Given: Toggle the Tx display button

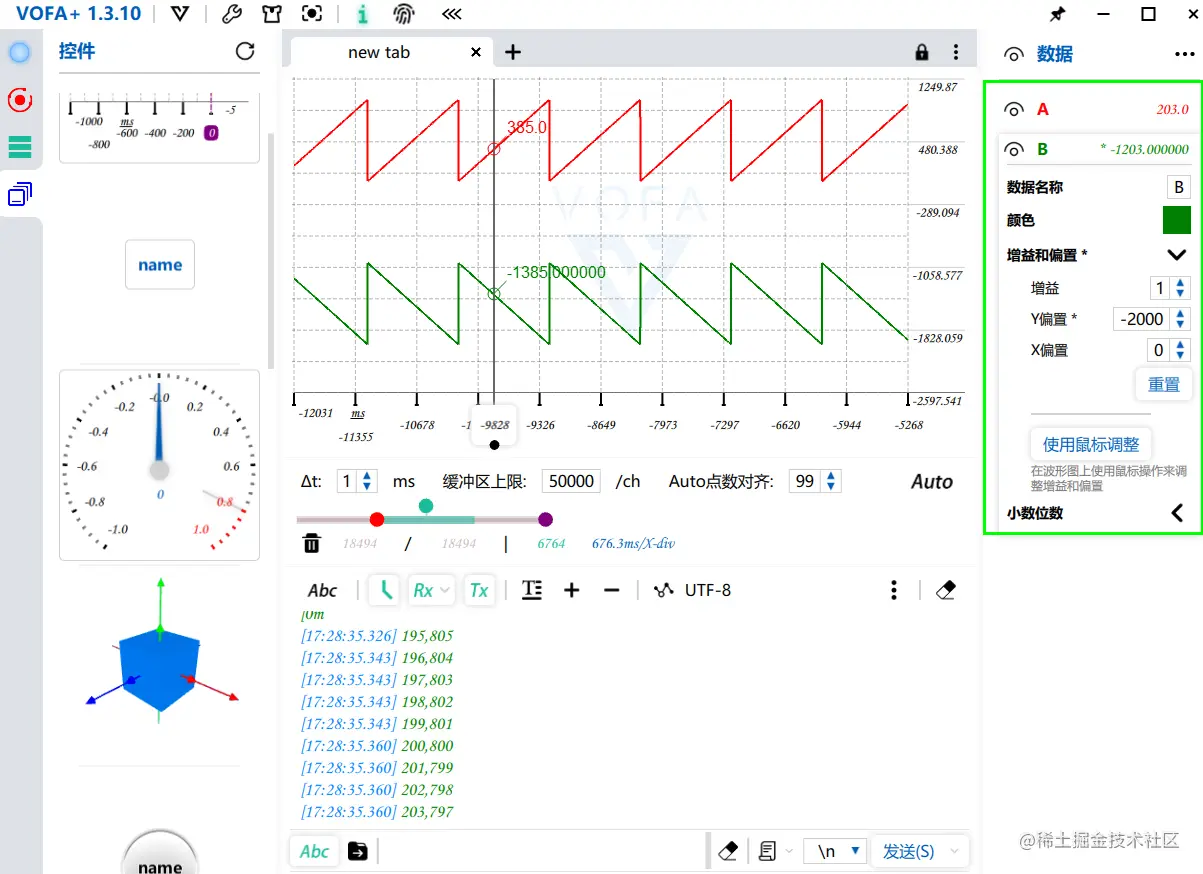Looking at the screenshot, I should pyautogui.click(x=479, y=590).
